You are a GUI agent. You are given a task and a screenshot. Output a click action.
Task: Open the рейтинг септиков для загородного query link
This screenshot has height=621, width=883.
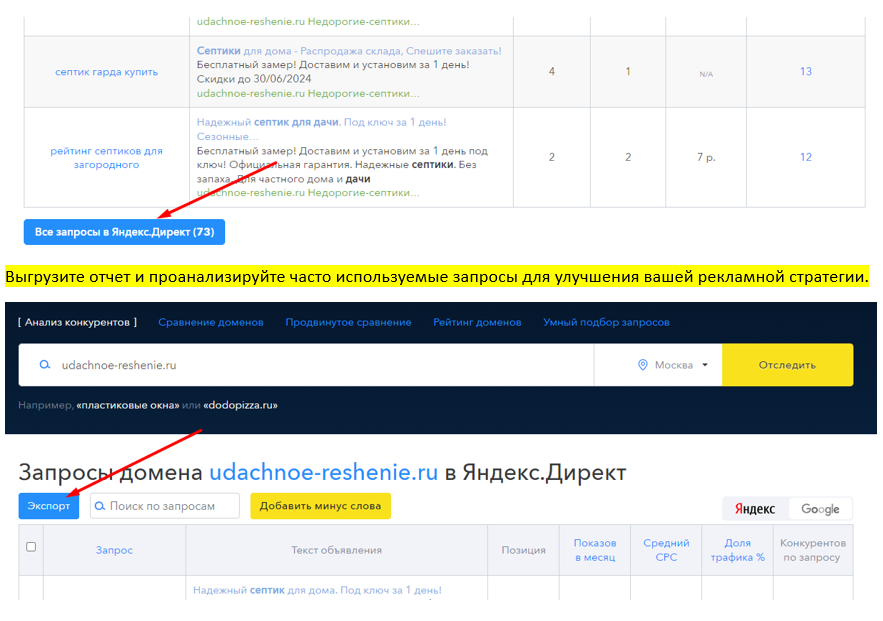pos(106,158)
